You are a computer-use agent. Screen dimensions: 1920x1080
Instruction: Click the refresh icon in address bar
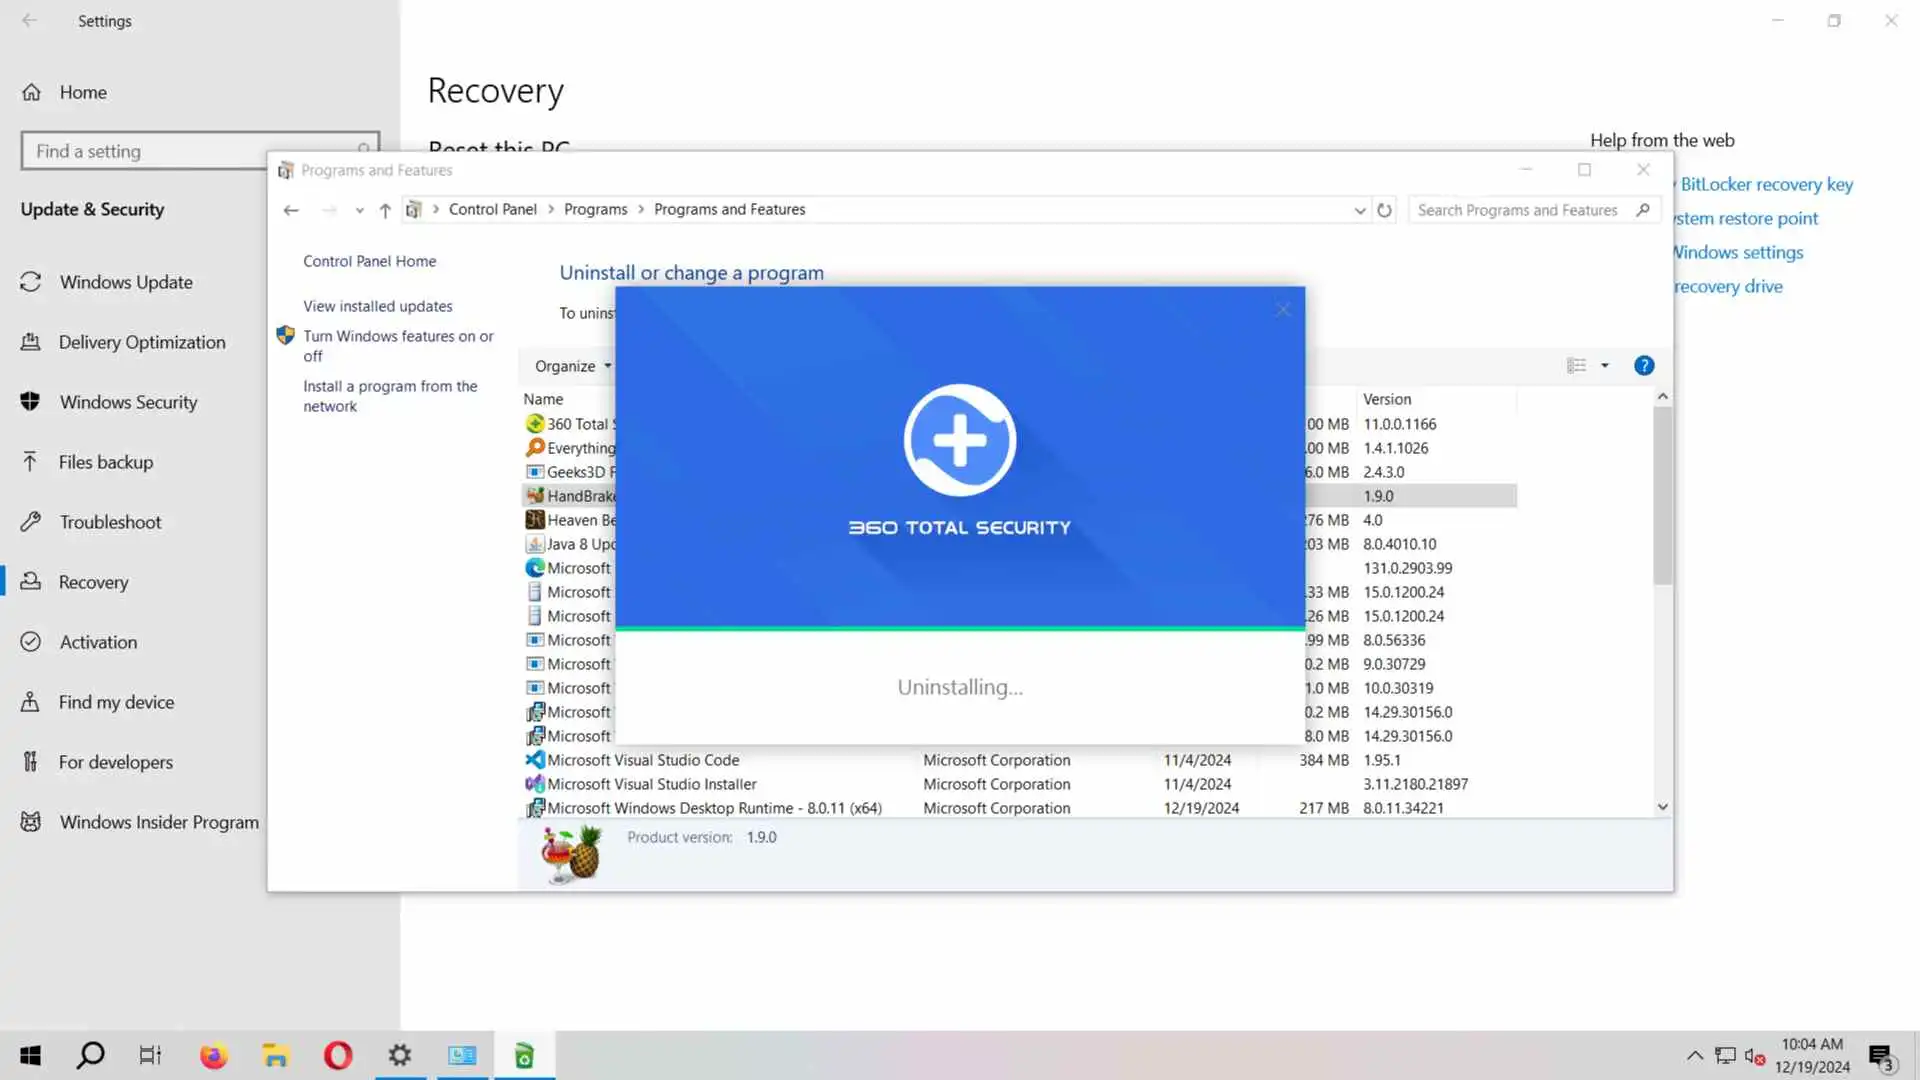coord(1384,210)
